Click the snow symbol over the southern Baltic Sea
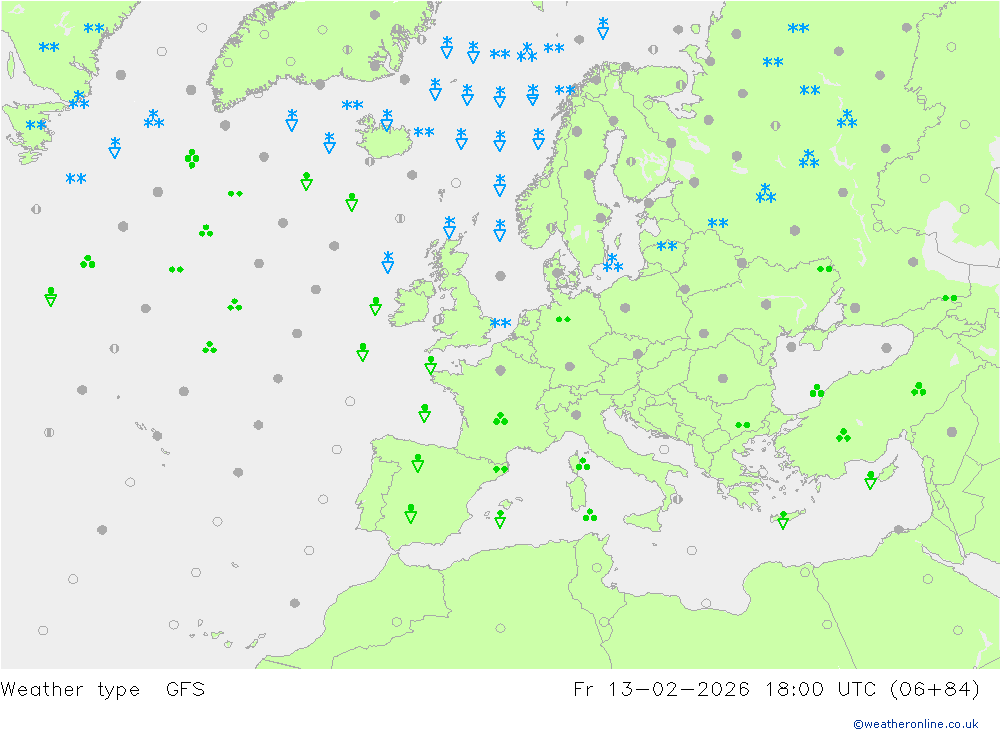The height and width of the screenshot is (733, 1000). 613,263
